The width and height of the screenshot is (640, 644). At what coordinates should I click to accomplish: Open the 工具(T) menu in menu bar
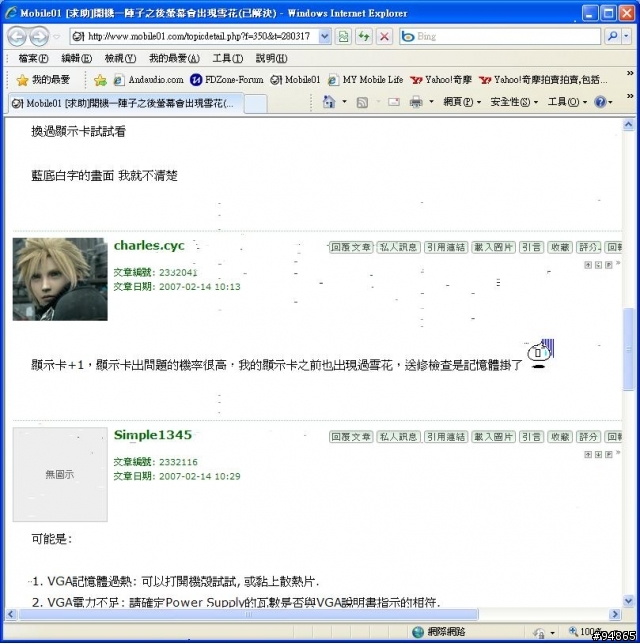(x=228, y=58)
